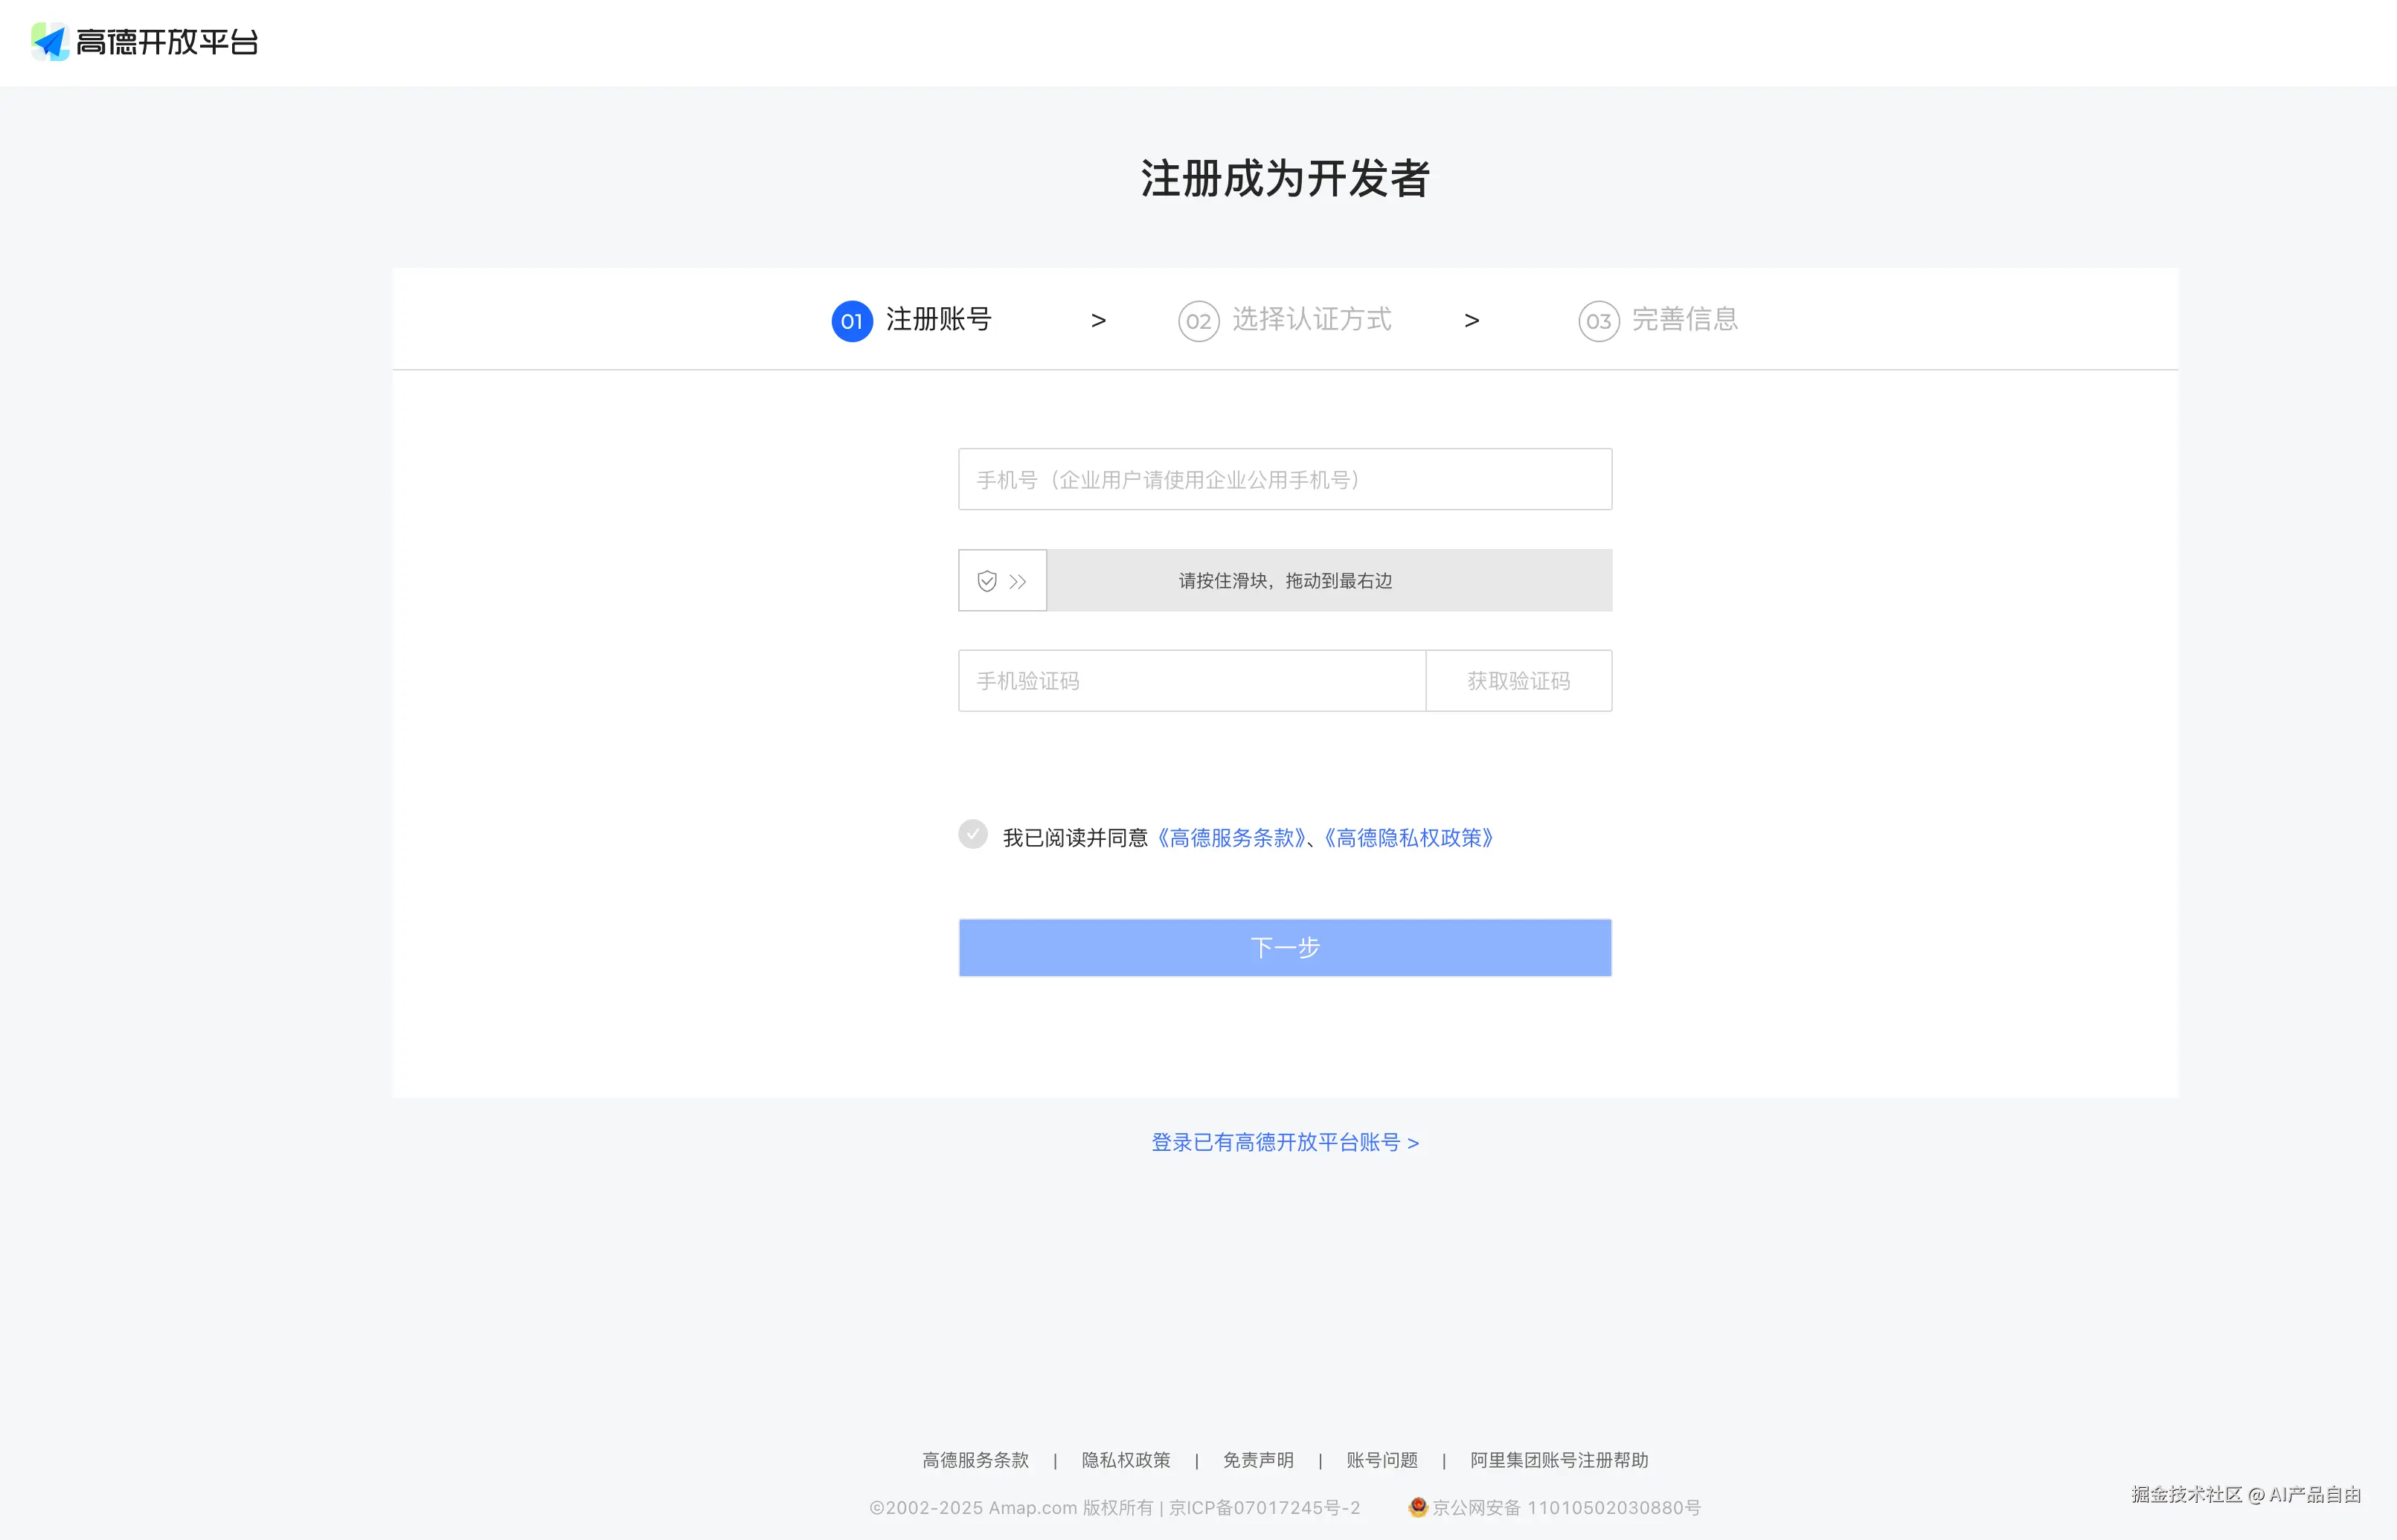This screenshot has width=2397, height=1540.
Task: Focus the 手机号 phone number input field
Action: pyautogui.click(x=1285, y=479)
